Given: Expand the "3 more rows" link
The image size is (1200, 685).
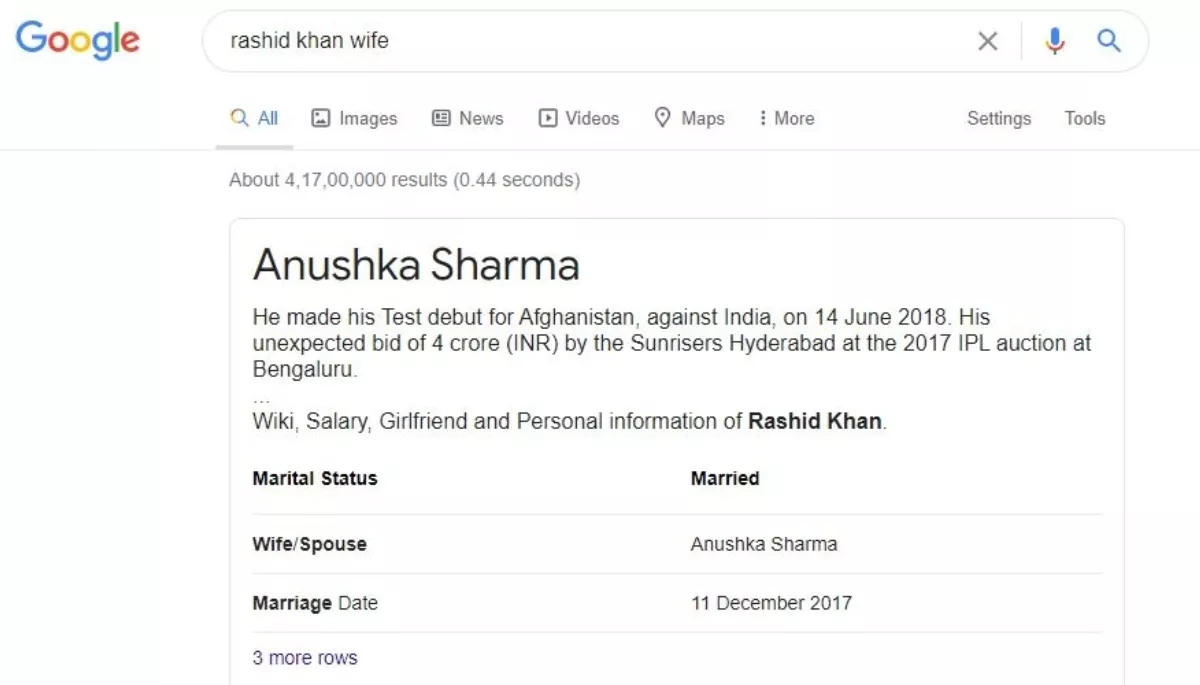Looking at the screenshot, I should pyautogui.click(x=305, y=658).
